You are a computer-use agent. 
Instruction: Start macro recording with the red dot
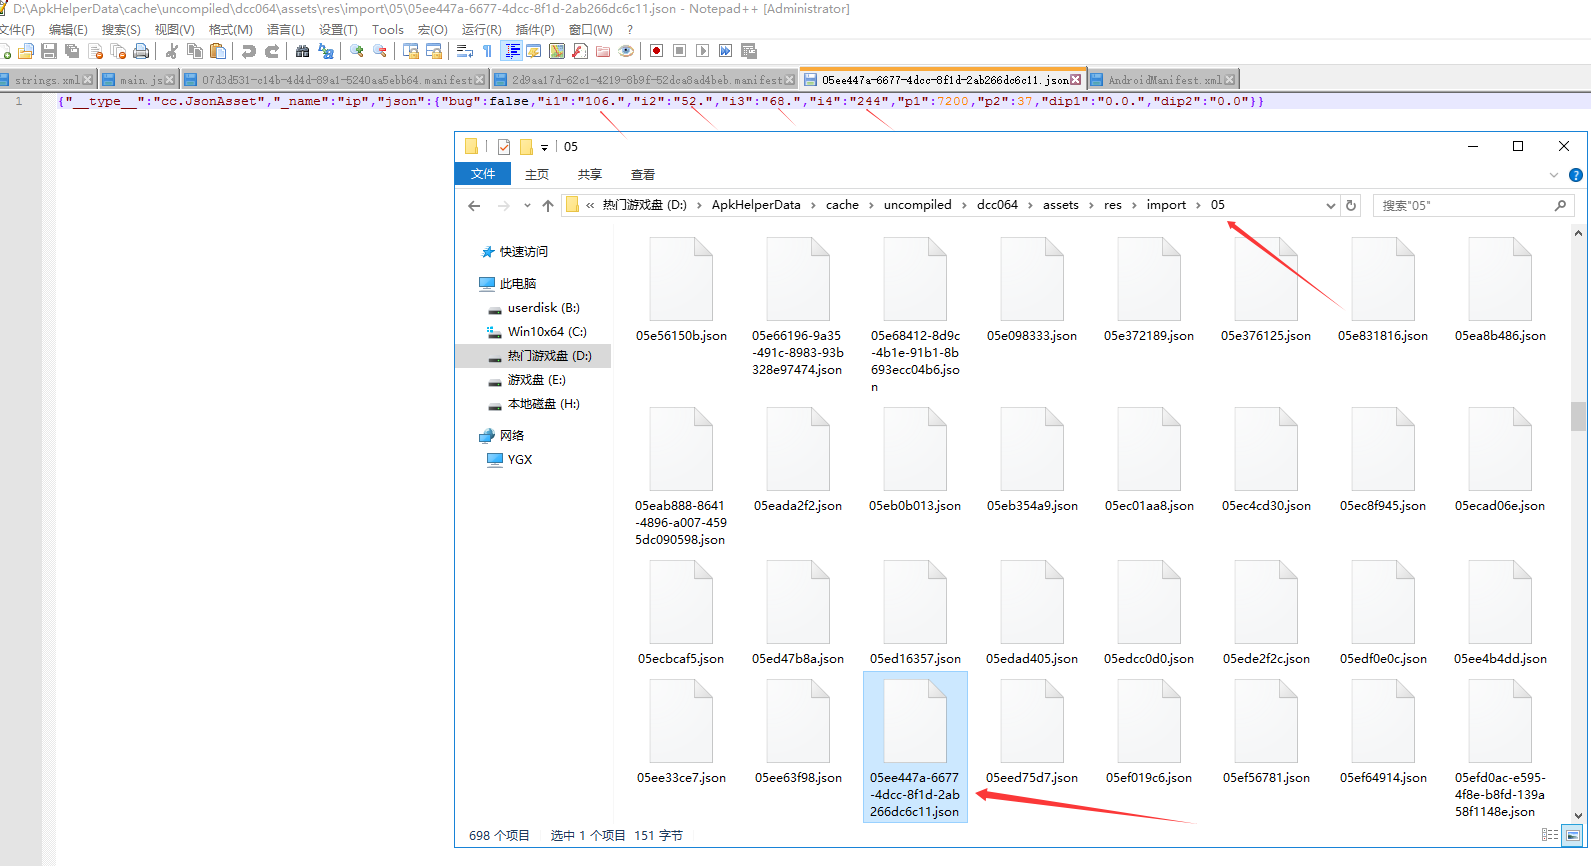tap(656, 51)
